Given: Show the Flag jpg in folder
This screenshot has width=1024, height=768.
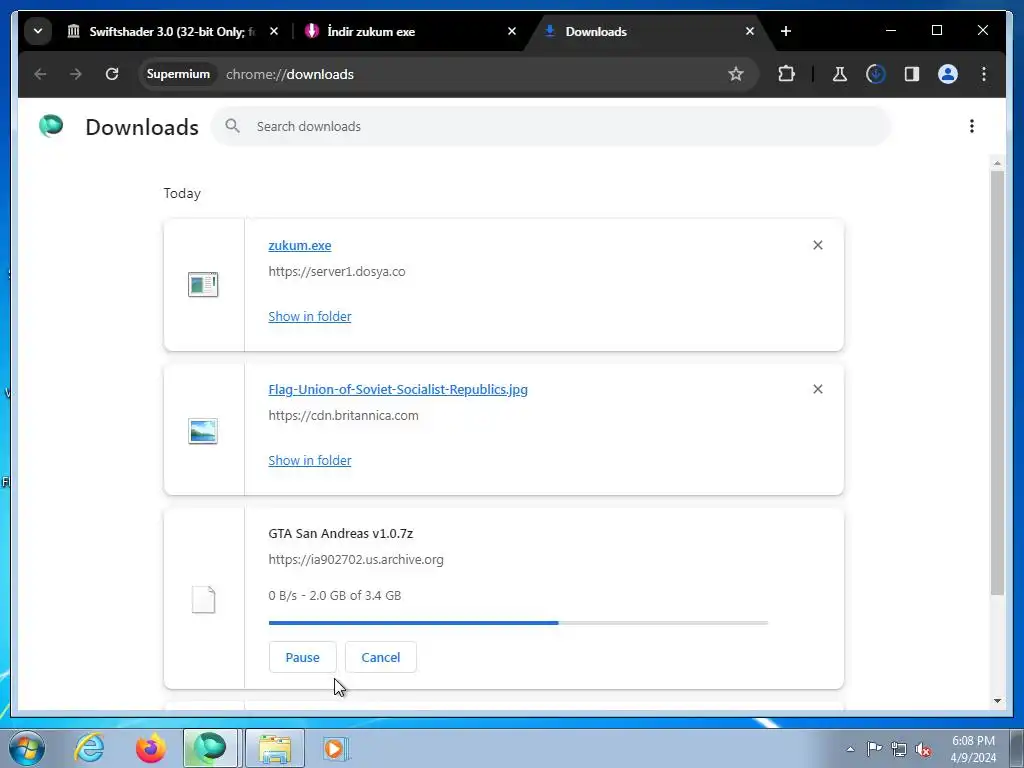Looking at the screenshot, I should click(310, 460).
